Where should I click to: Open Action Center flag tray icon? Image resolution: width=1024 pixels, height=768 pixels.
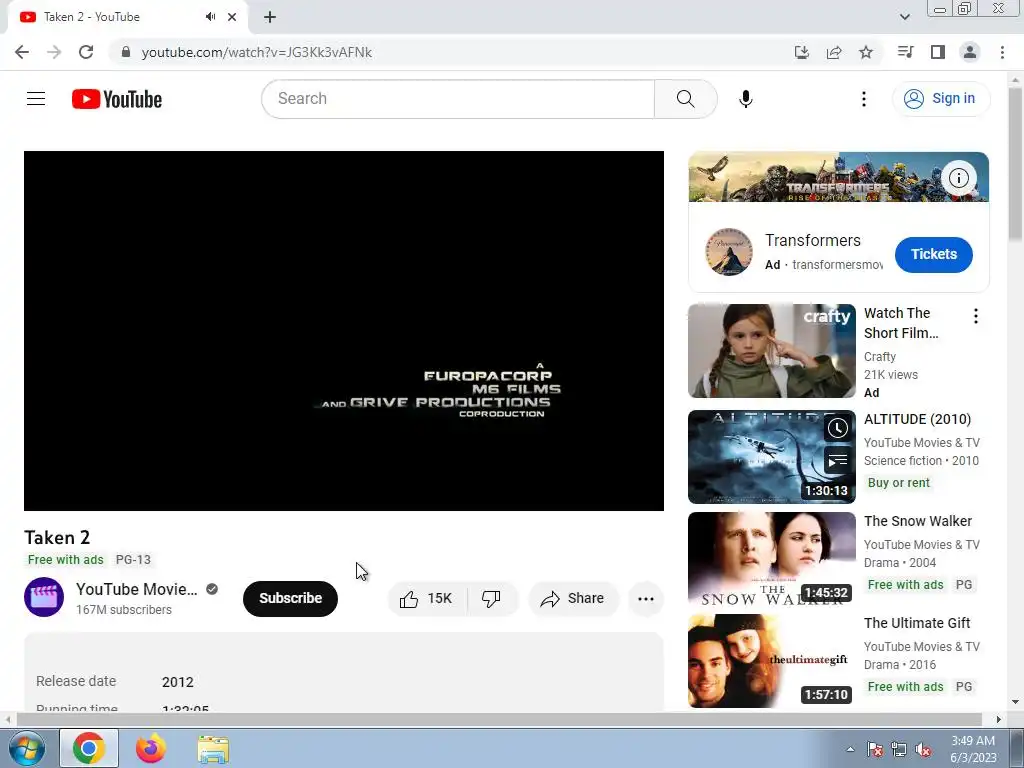[x=875, y=750]
